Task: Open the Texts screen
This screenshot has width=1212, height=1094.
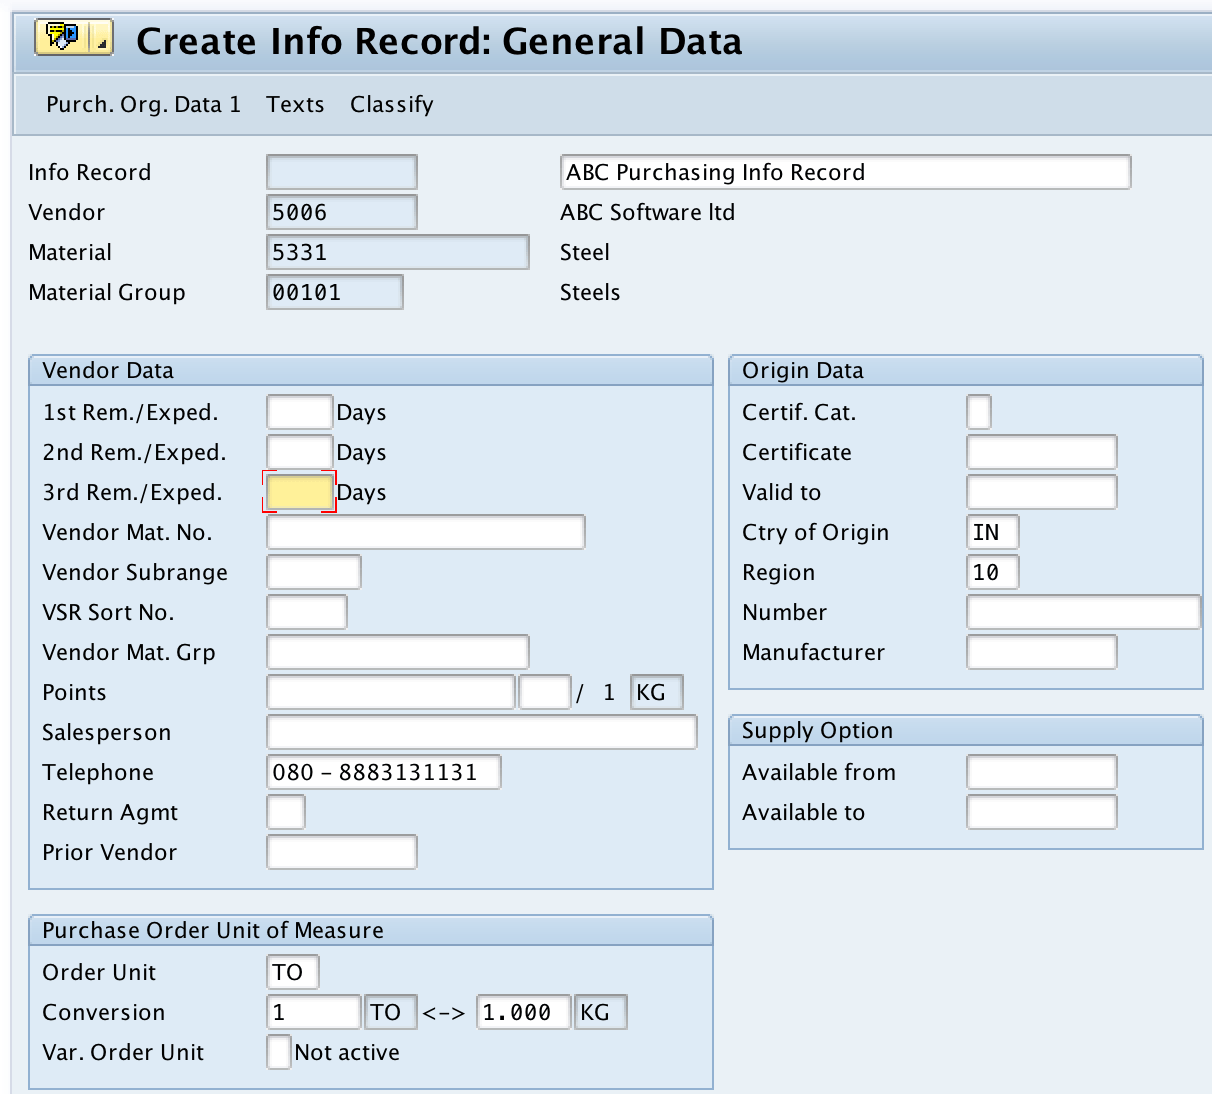Action: point(294,104)
